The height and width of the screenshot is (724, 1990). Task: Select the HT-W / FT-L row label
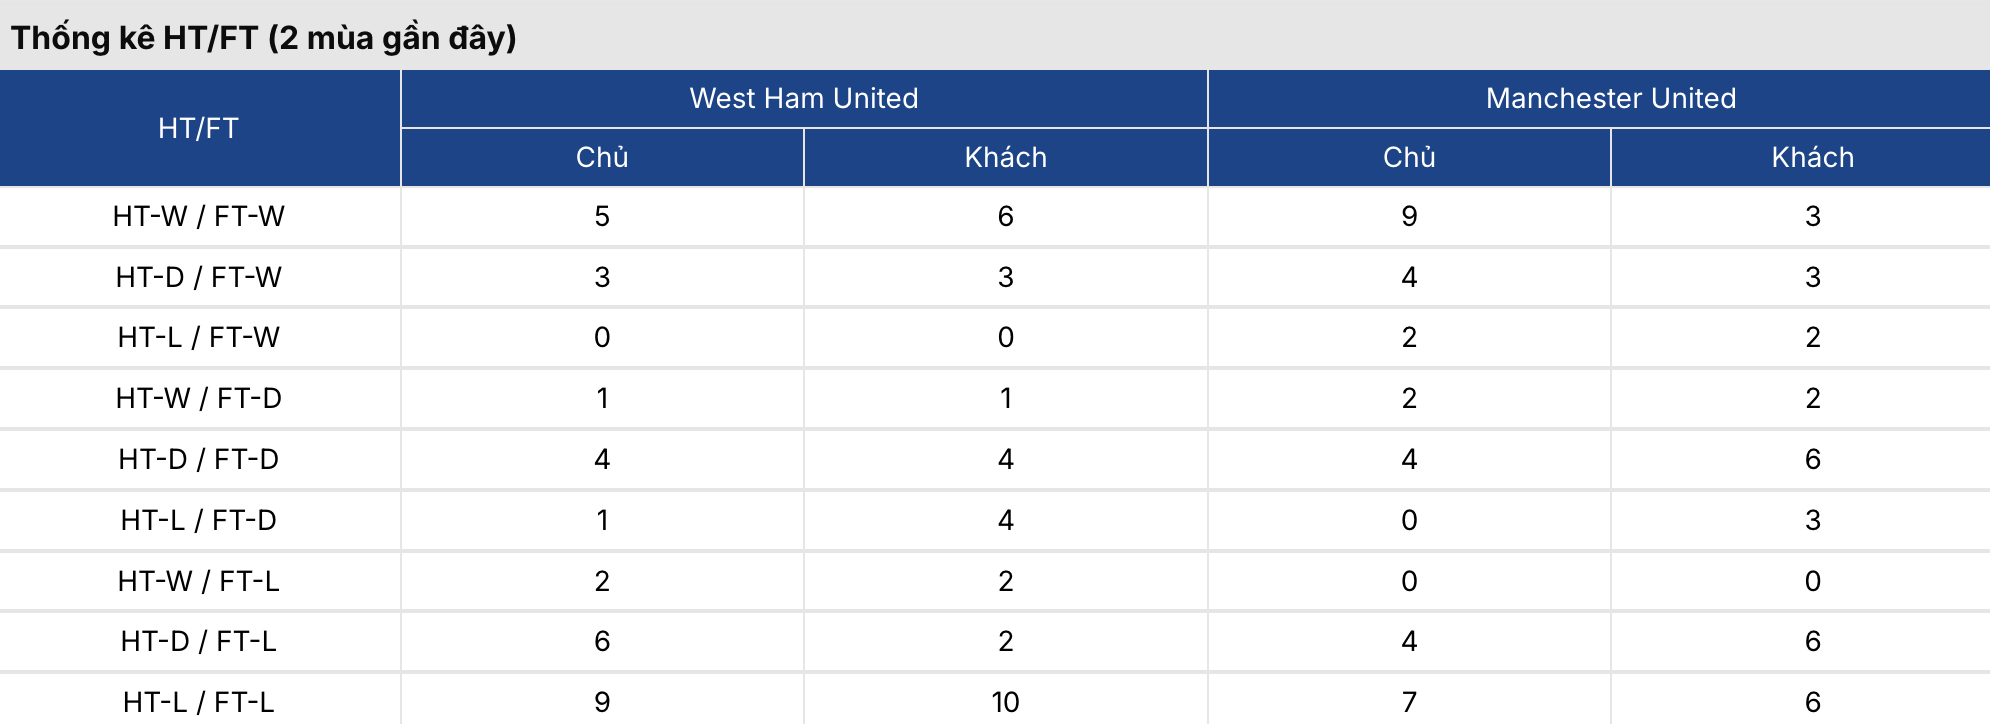tap(198, 581)
